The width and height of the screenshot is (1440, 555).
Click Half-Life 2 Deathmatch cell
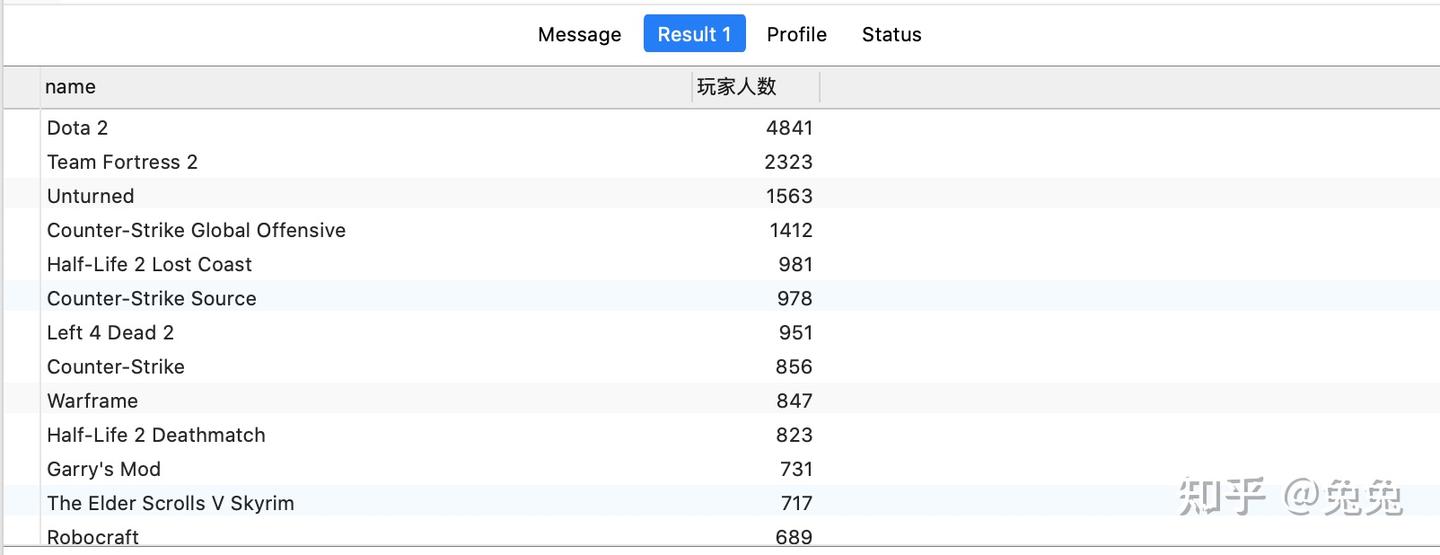coord(156,435)
